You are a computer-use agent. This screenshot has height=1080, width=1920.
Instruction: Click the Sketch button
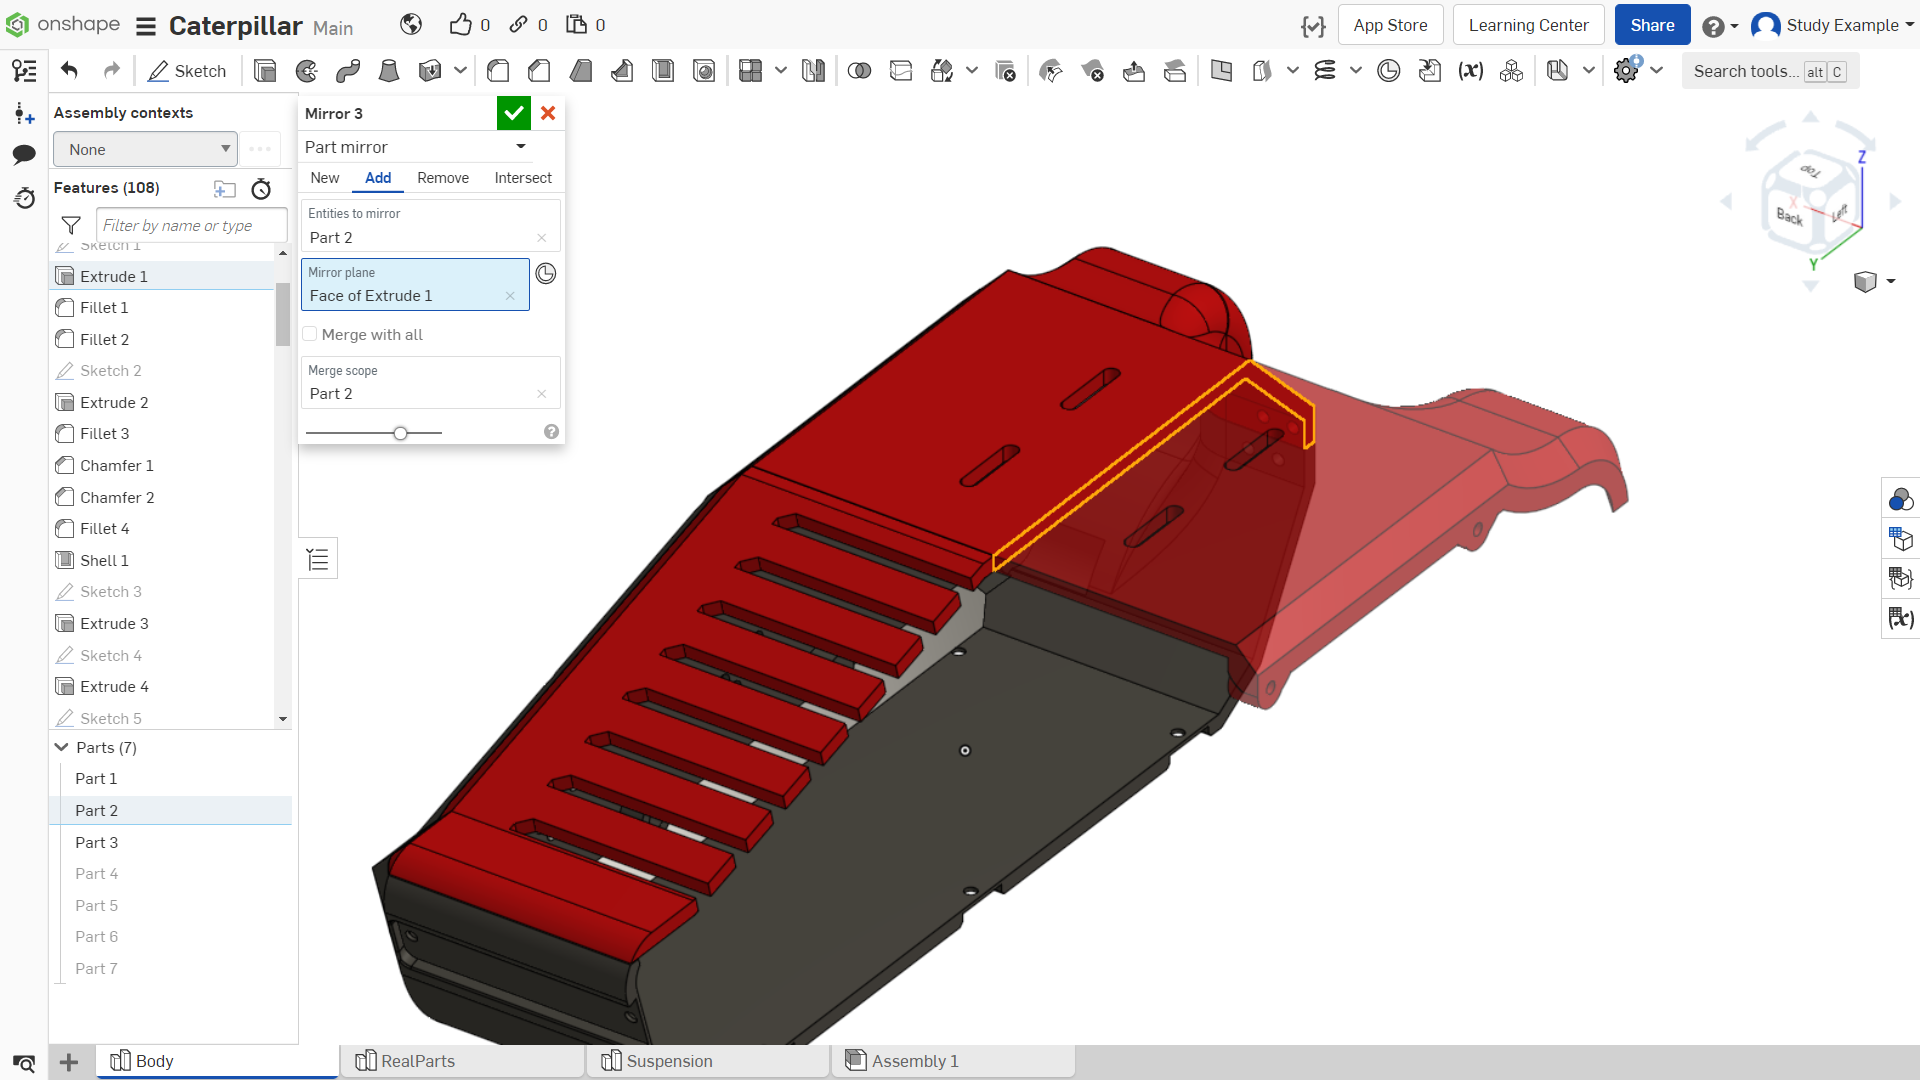pyautogui.click(x=188, y=71)
